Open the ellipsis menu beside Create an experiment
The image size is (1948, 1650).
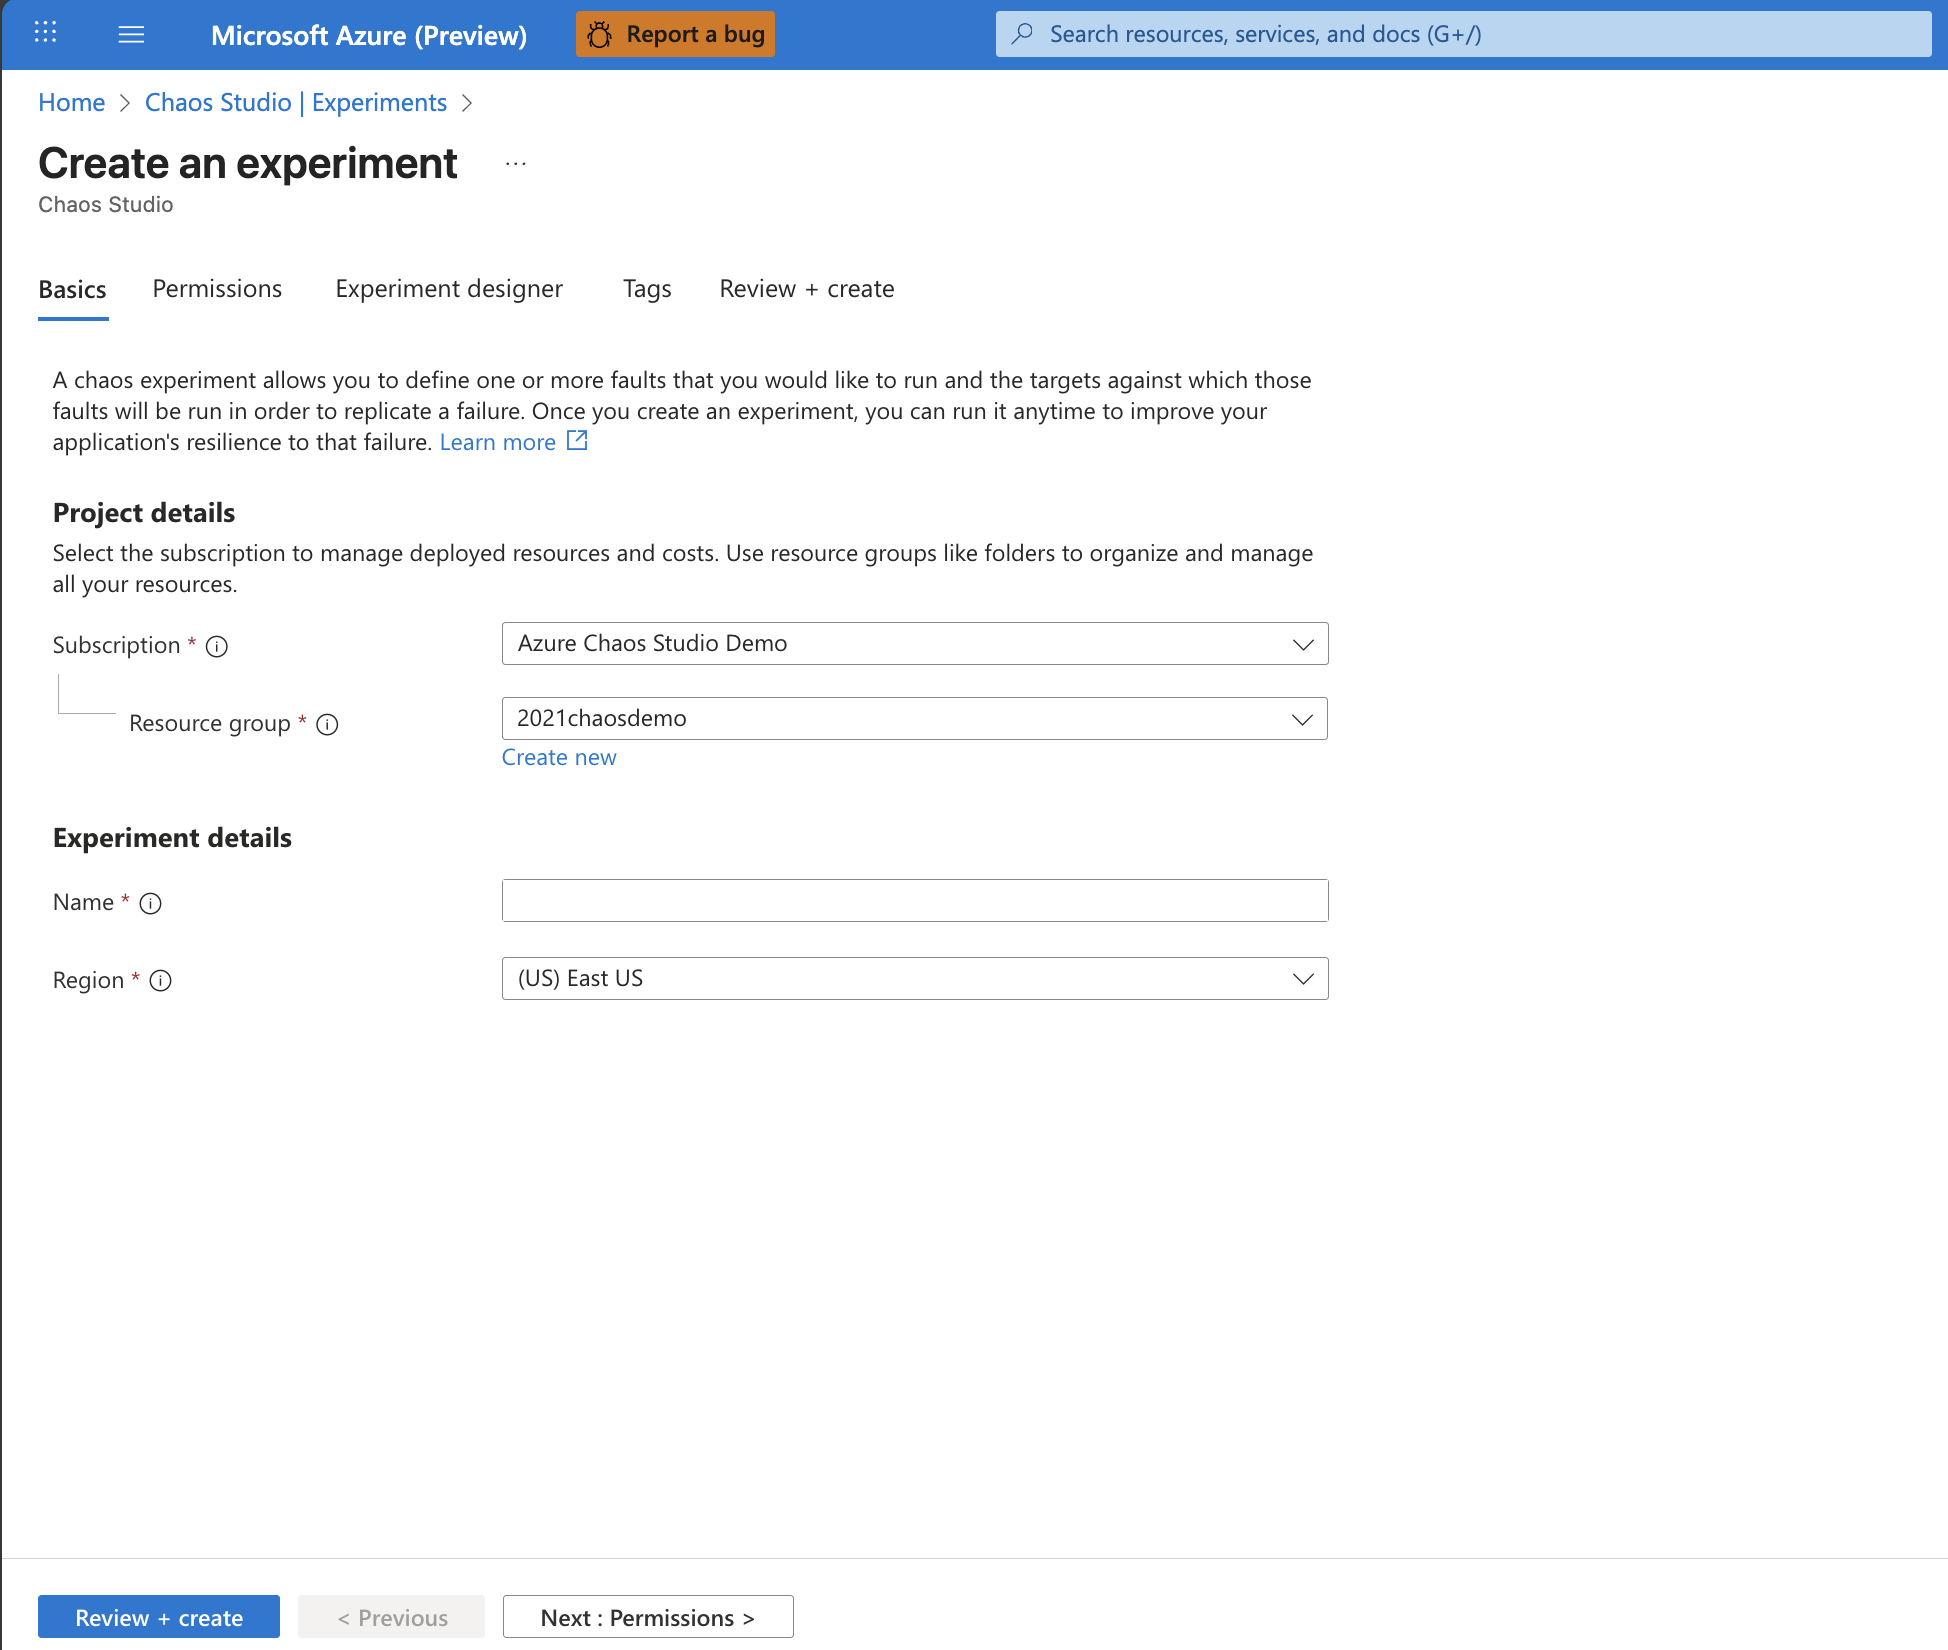point(516,164)
